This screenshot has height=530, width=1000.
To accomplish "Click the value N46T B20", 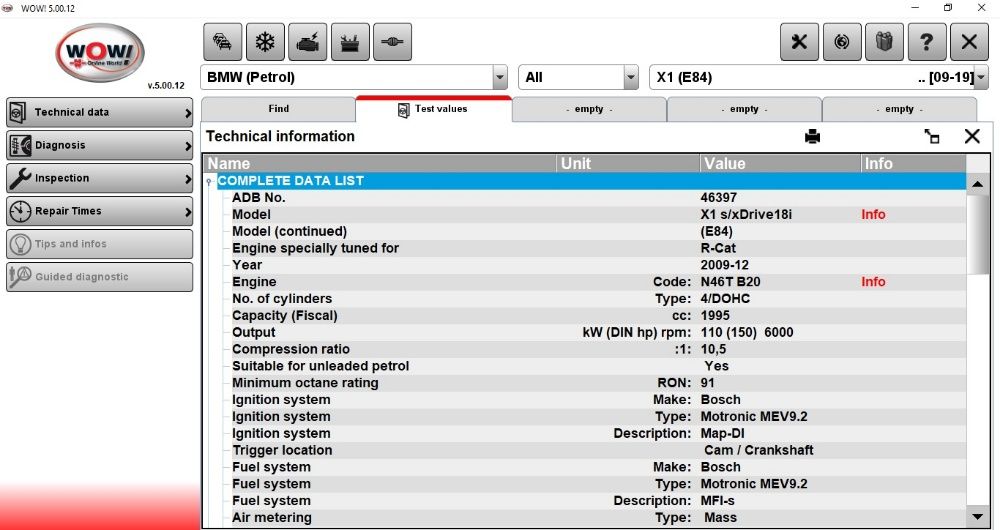I will 730,282.
